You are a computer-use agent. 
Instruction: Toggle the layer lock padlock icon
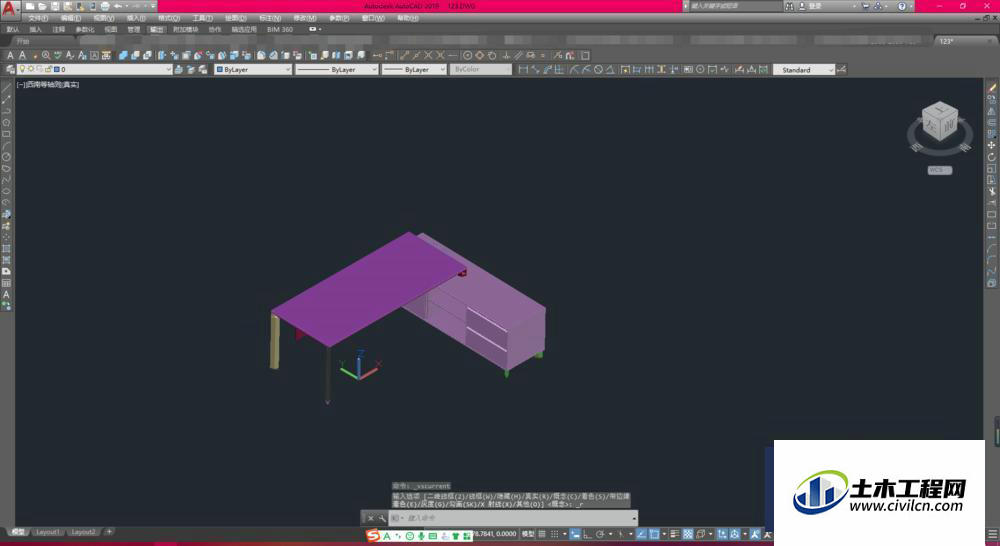pos(48,69)
